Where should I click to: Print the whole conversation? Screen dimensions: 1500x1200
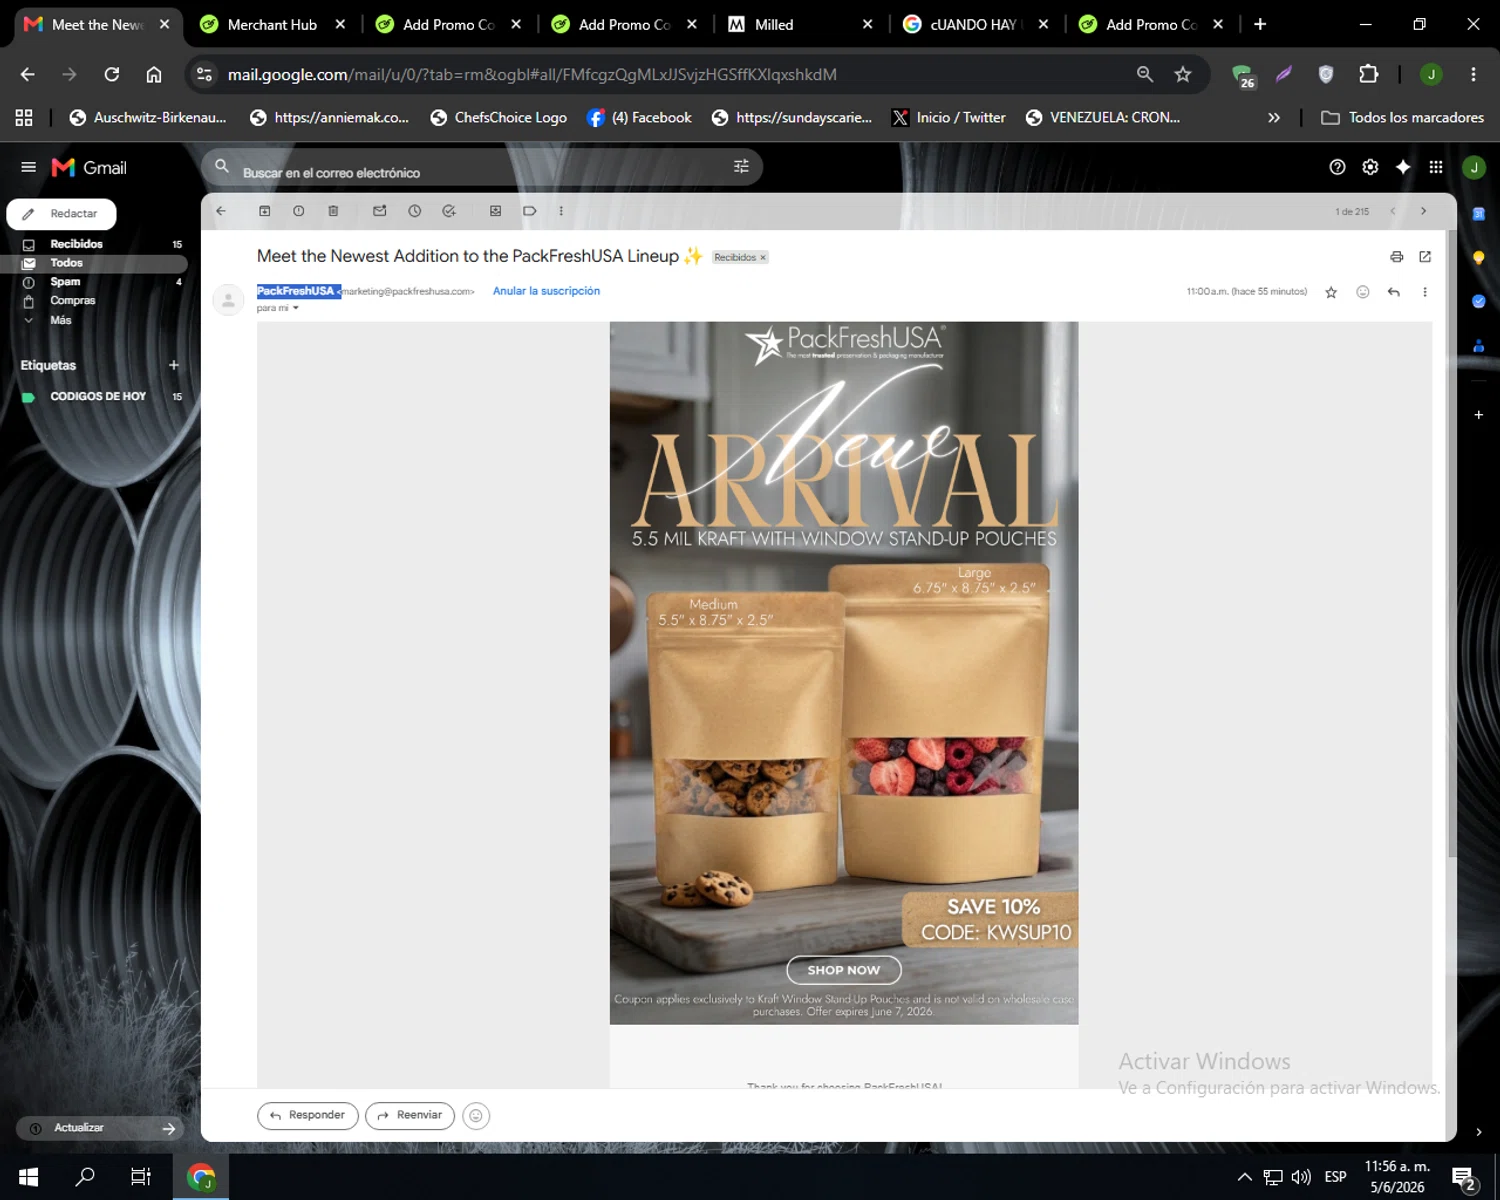(1397, 257)
